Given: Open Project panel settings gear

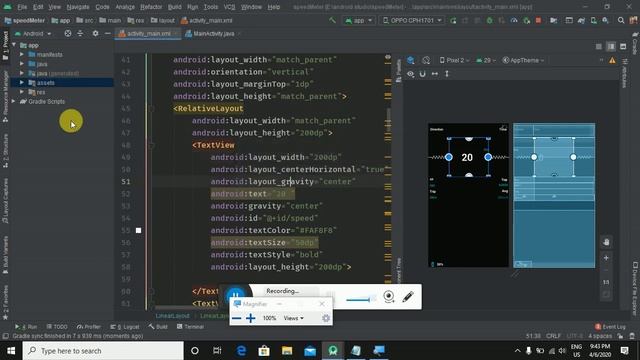Looking at the screenshot, I should [95, 33].
